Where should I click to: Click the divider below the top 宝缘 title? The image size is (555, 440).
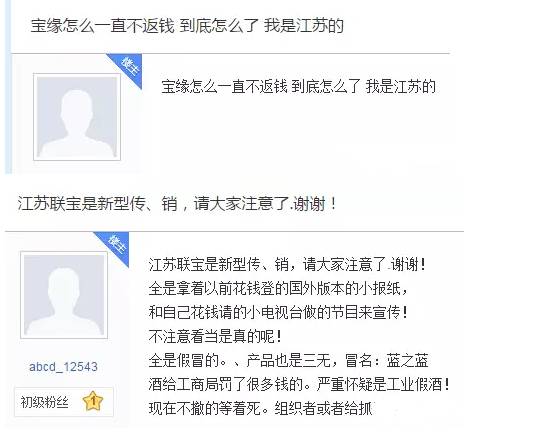[x=231, y=53]
